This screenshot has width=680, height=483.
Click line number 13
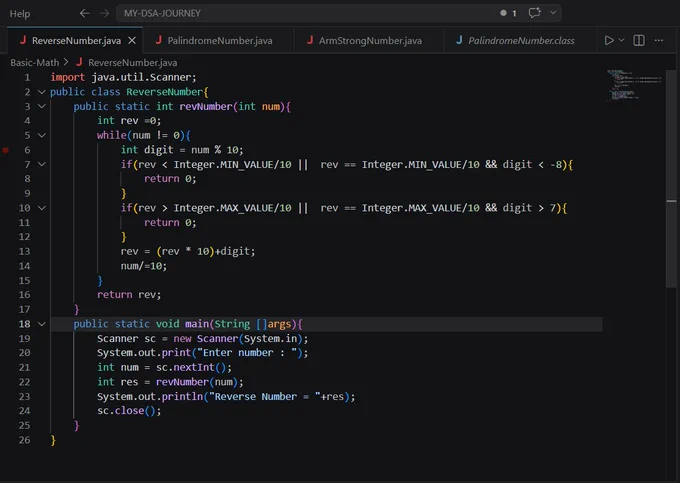pyautogui.click(x=24, y=251)
